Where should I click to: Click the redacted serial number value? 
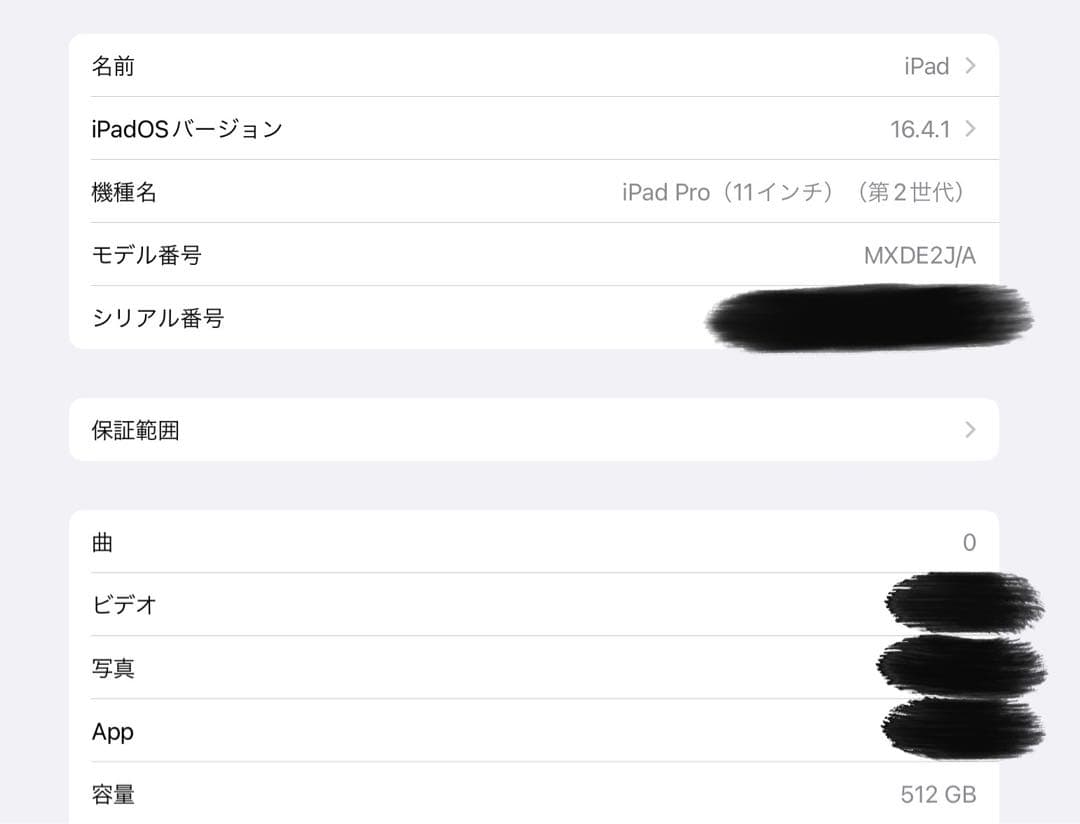coord(869,318)
